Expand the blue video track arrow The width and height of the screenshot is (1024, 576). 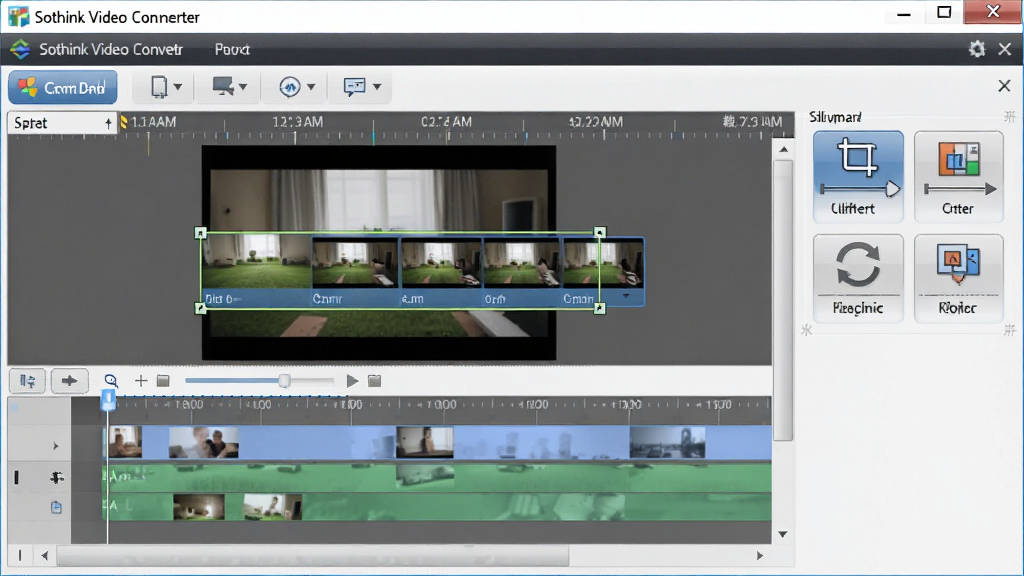pos(56,446)
